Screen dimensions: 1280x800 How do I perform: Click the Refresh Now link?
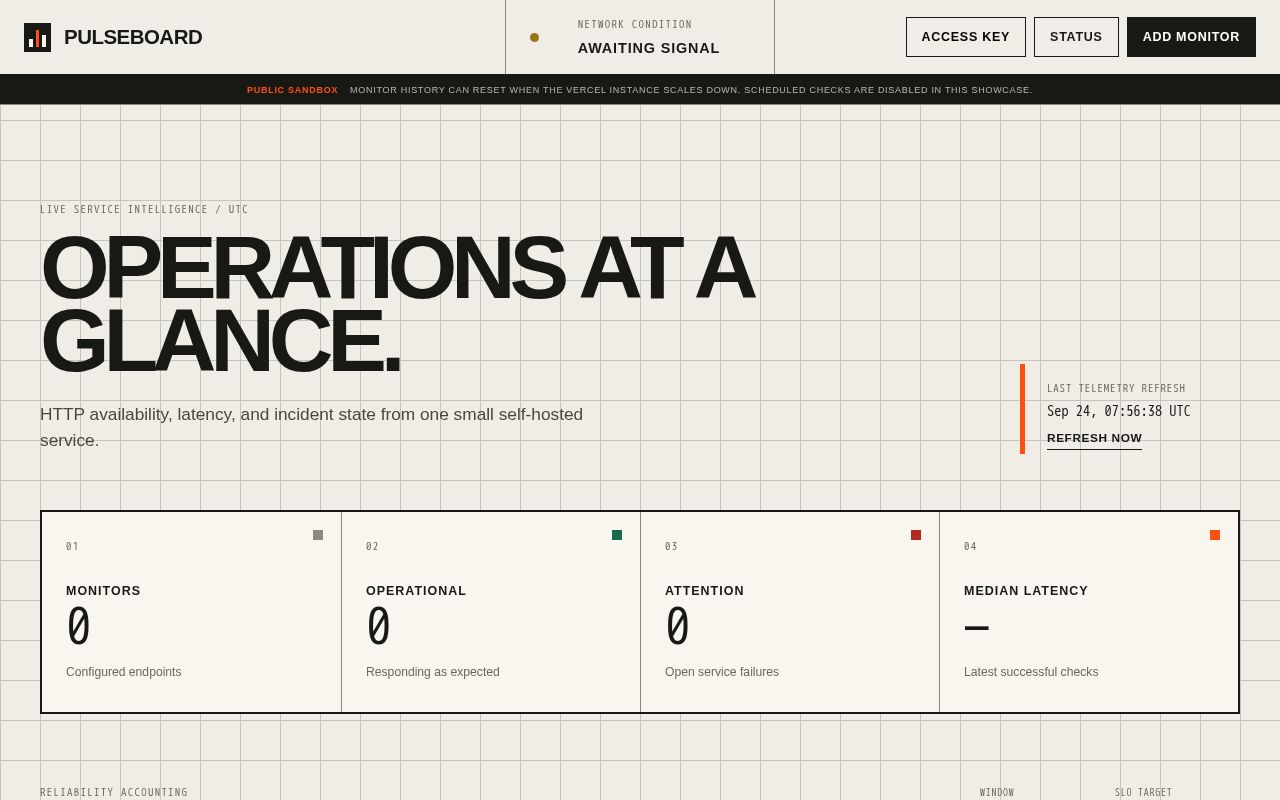point(1094,438)
